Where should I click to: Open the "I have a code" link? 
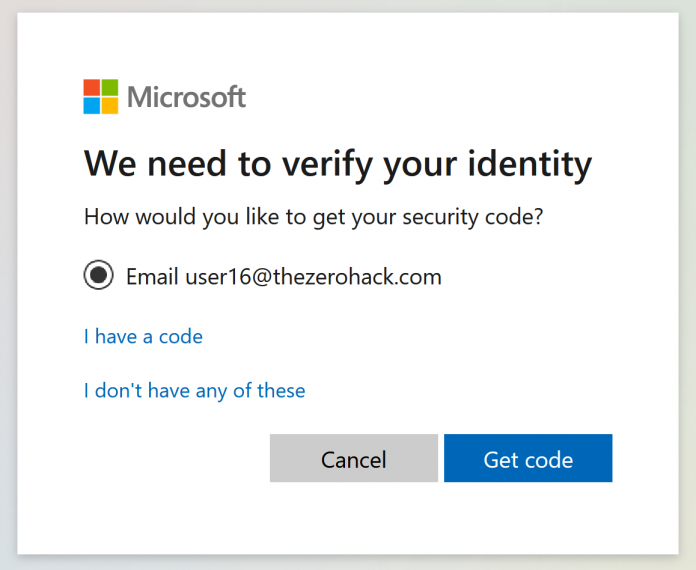click(143, 336)
